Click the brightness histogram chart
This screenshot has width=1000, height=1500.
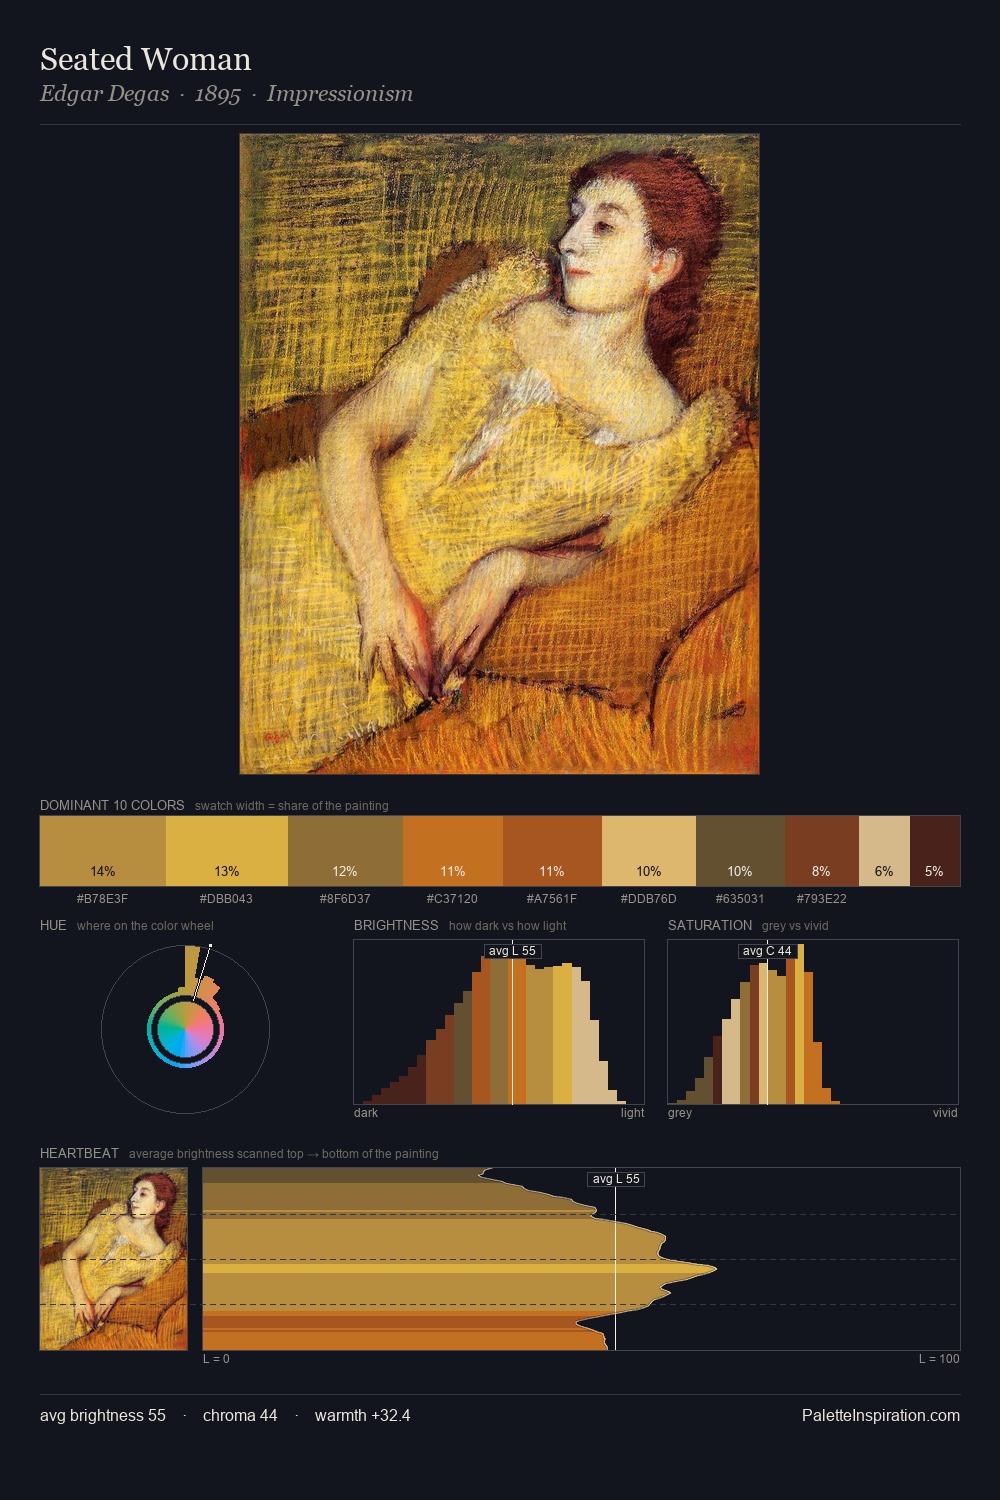(x=499, y=1022)
